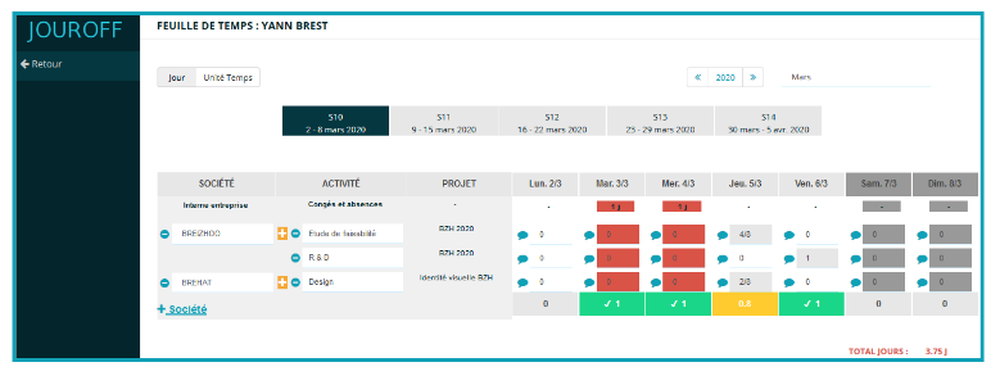Select week S11 9 - 15 mars 2020
This screenshot has width=1000, height=367.
444,121
